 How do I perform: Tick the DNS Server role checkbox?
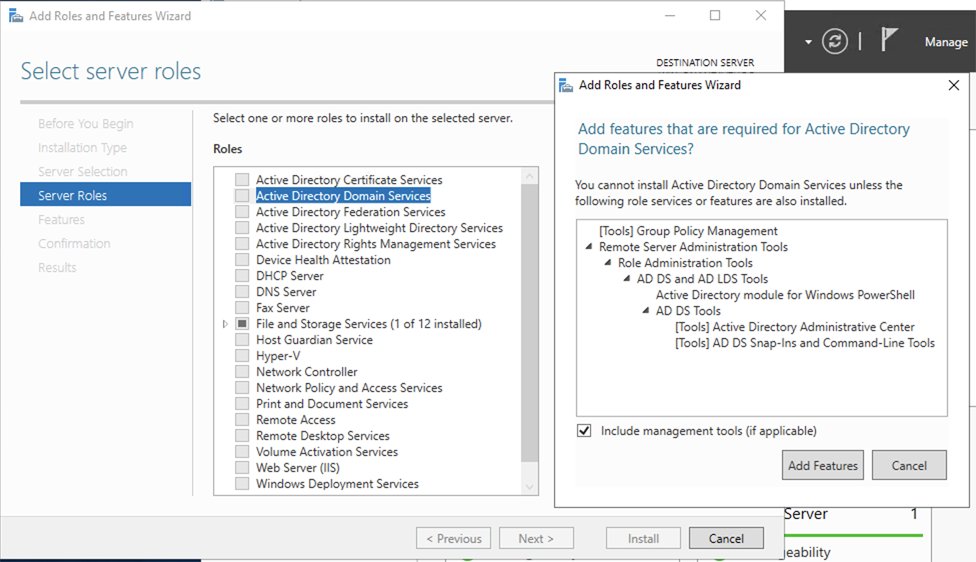242,292
